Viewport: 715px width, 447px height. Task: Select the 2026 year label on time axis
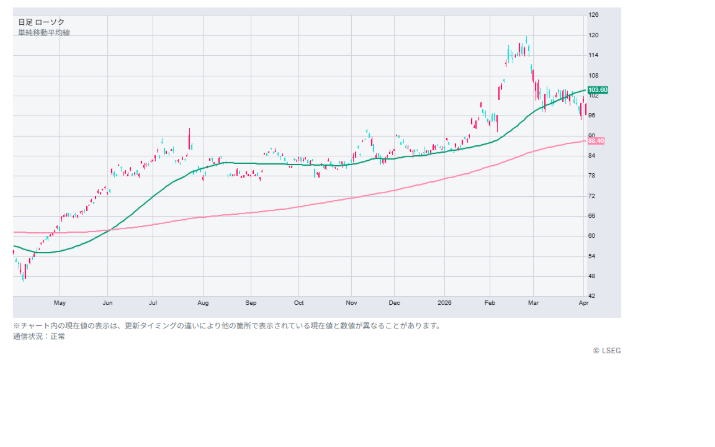click(446, 301)
